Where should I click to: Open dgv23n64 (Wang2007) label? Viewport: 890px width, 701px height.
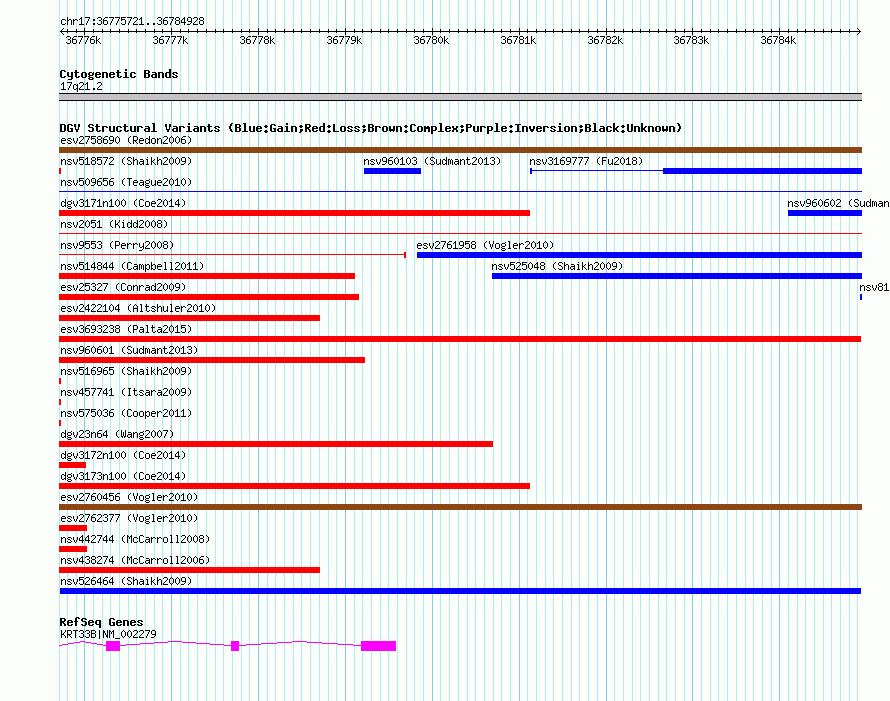pyautogui.click(x=117, y=434)
